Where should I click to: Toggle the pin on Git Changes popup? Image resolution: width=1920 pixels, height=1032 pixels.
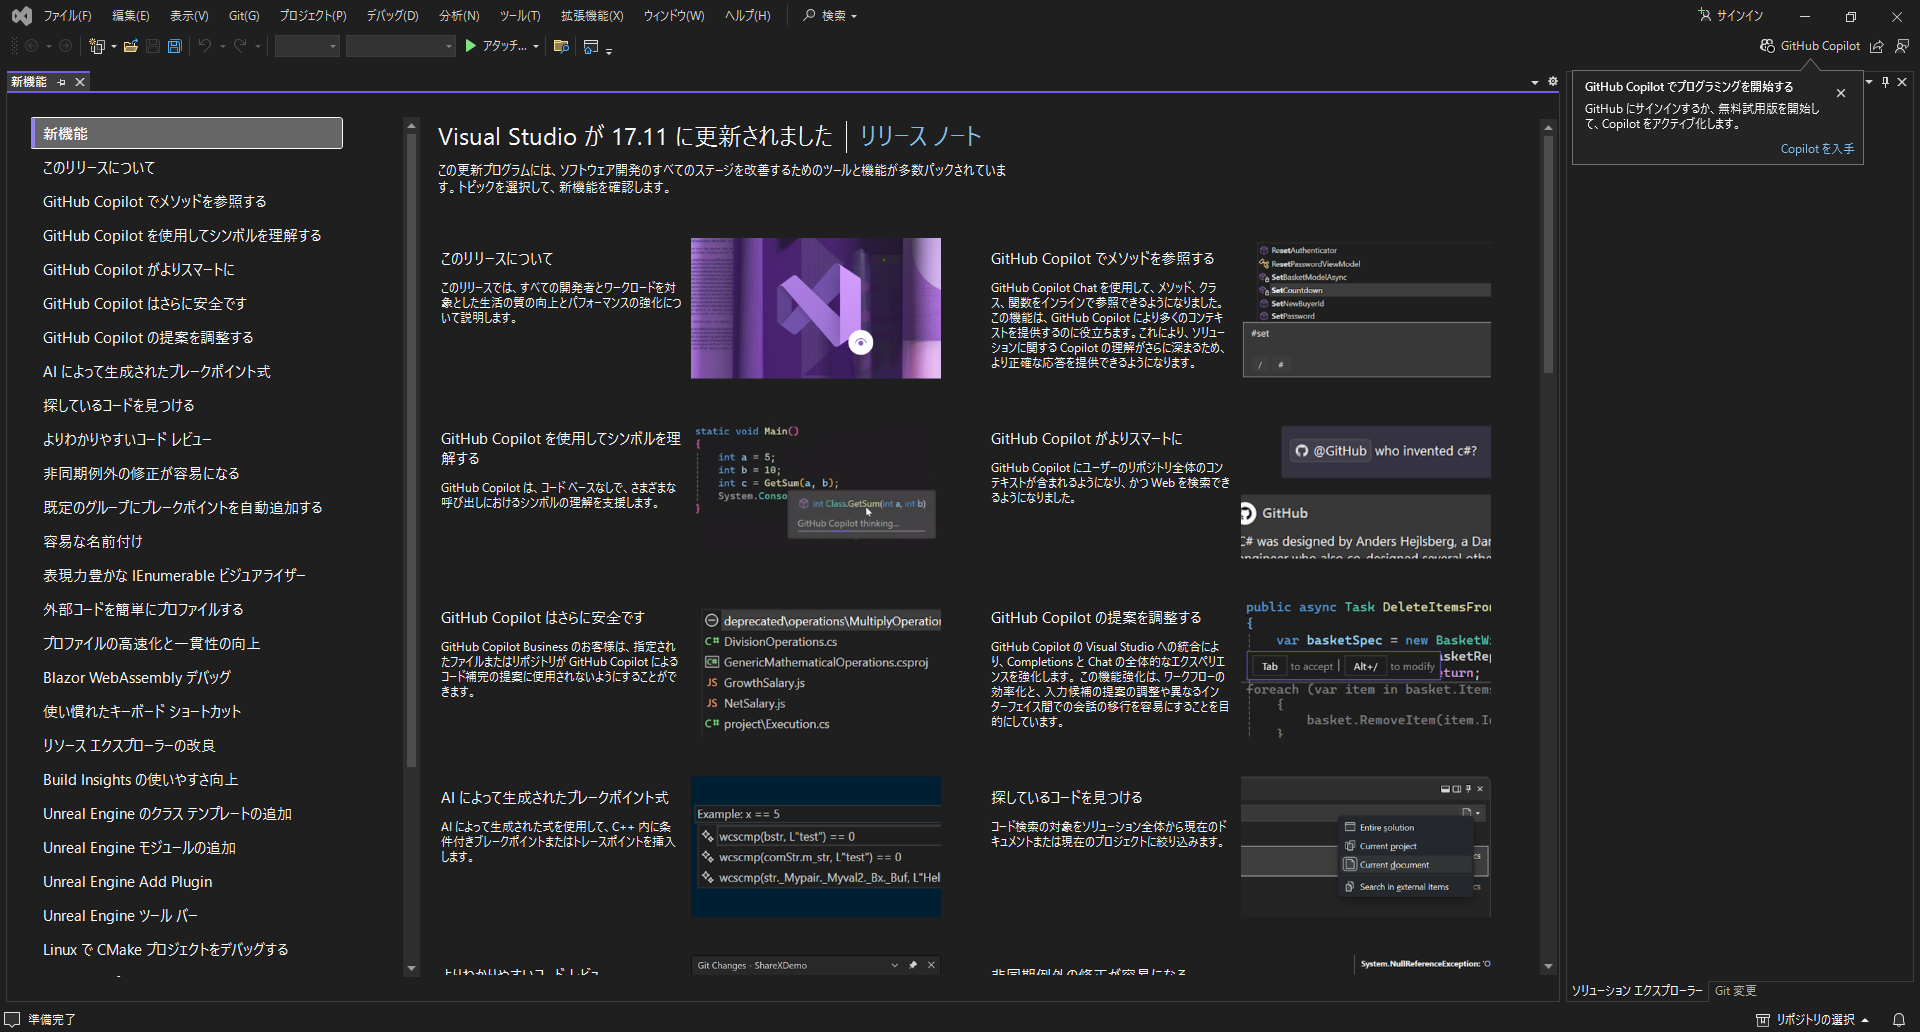pyautogui.click(x=913, y=965)
